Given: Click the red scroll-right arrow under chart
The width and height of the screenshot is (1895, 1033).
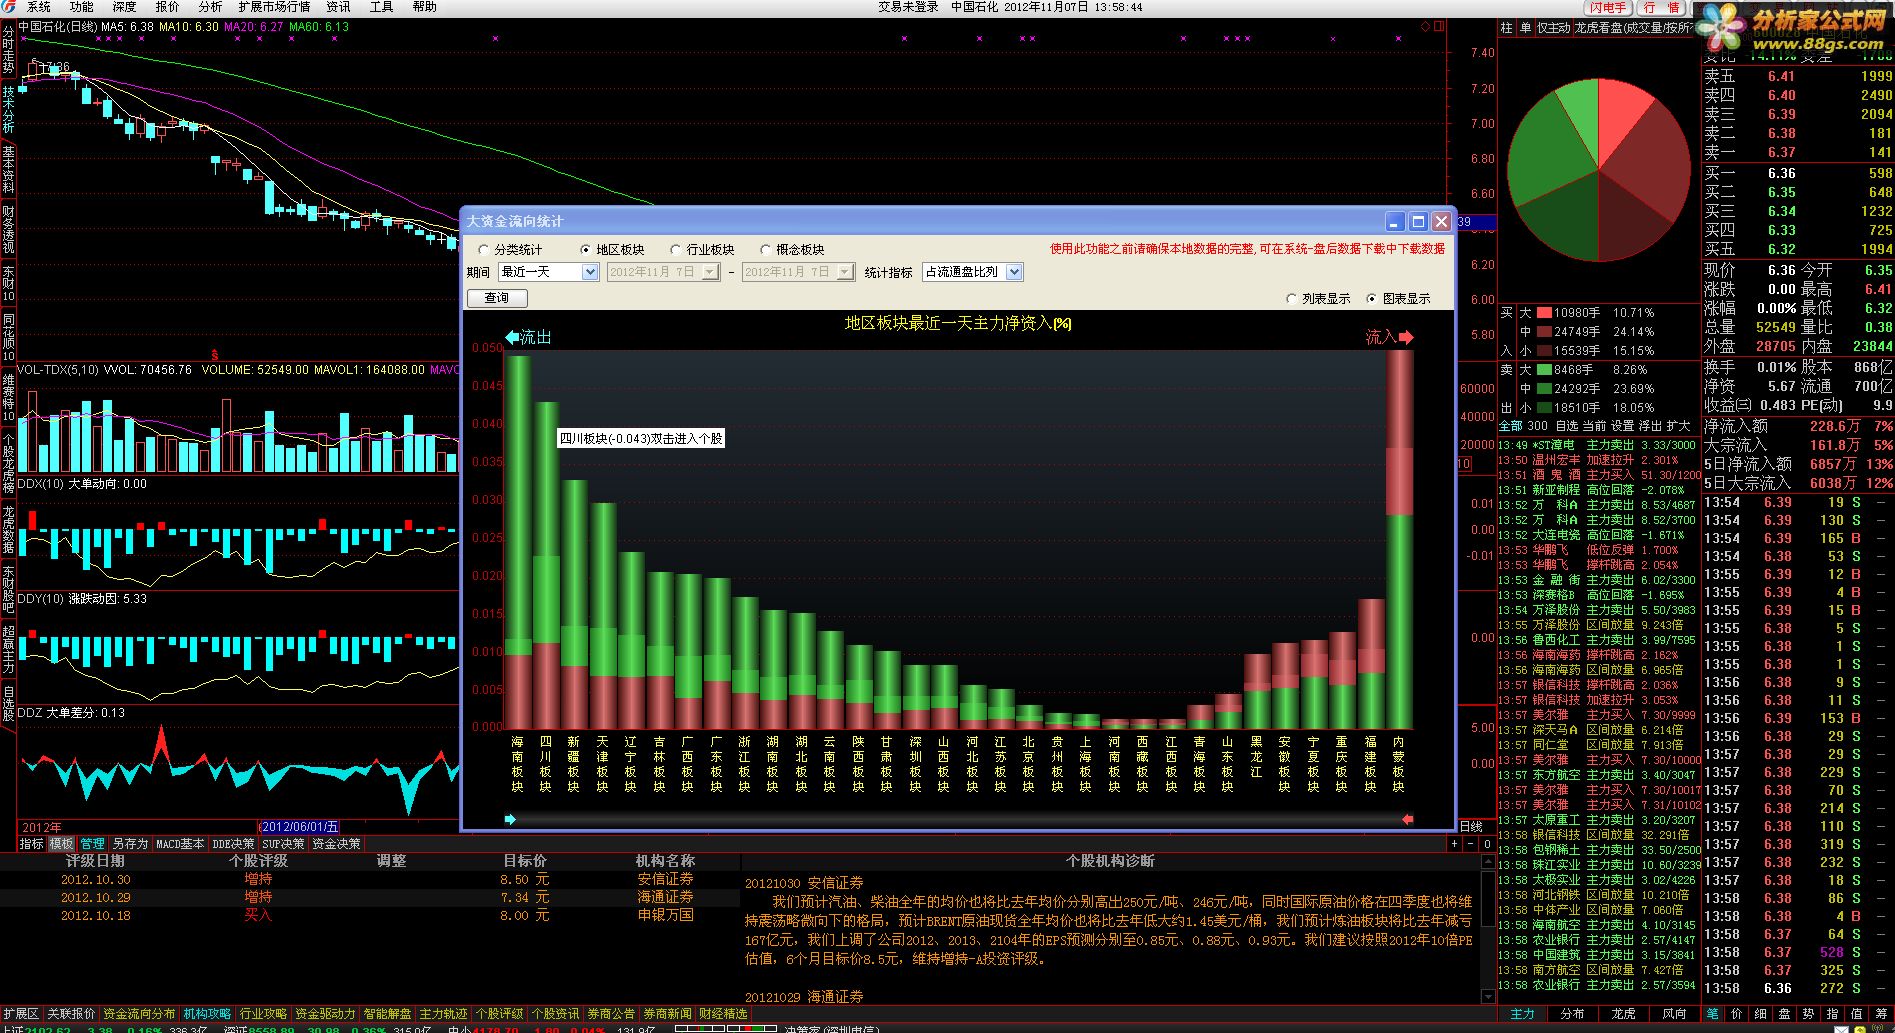Looking at the screenshot, I should coord(1407,819).
